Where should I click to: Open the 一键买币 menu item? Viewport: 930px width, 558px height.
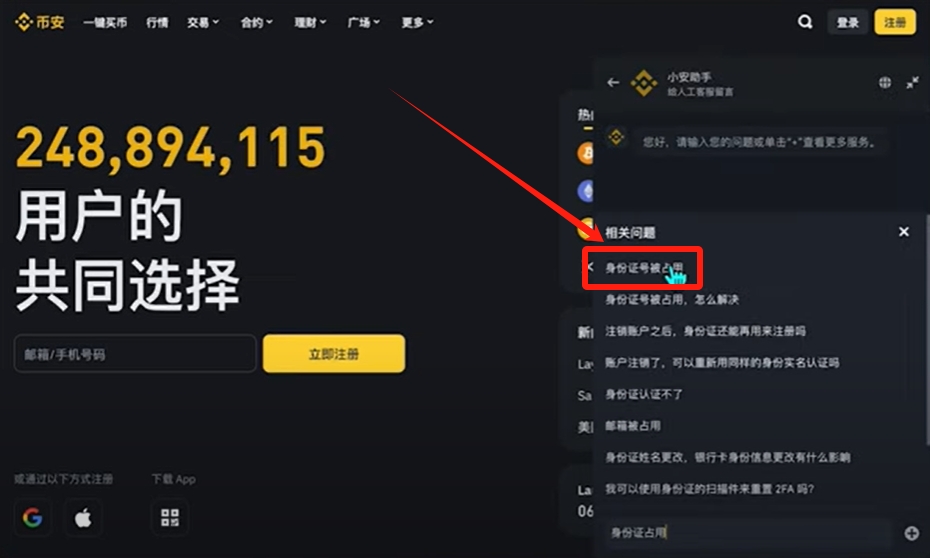105,23
